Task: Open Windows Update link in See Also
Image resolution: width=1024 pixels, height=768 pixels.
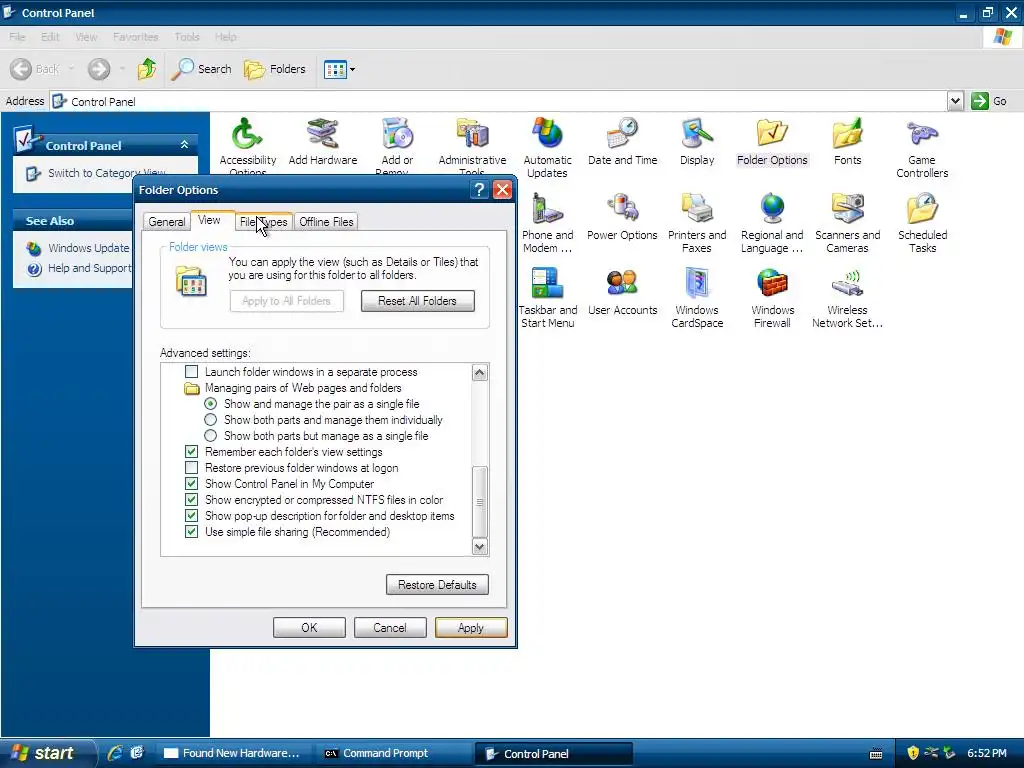Action: click(x=88, y=248)
